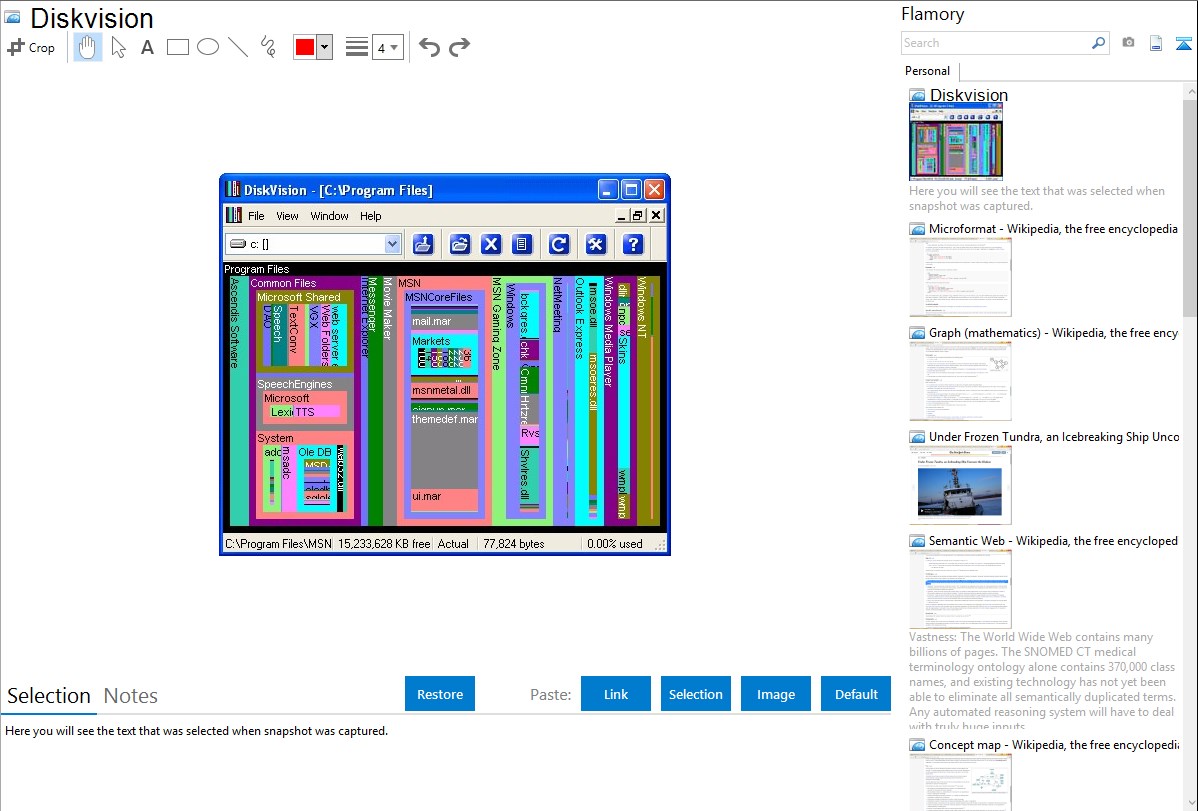Open the Microformat Wikipedia snapshot thumbnail
The width and height of the screenshot is (1198, 811).
click(960, 277)
